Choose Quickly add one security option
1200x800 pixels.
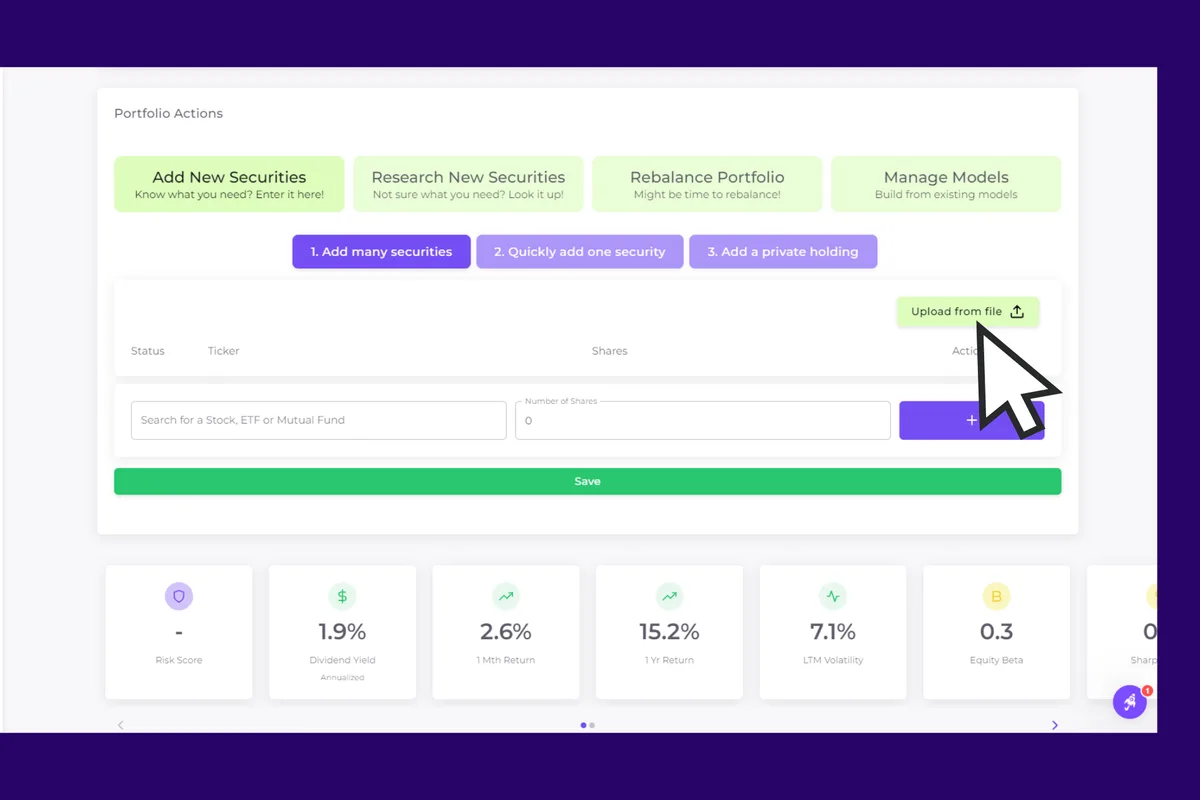(580, 252)
